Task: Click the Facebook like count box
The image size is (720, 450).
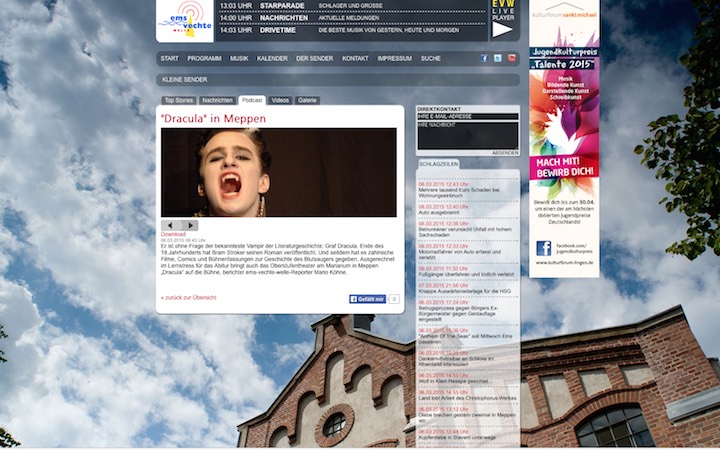Action: [394, 299]
